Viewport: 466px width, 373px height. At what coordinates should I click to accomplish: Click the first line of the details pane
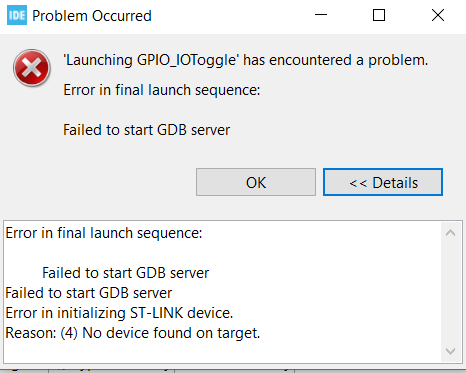point(104,233)
